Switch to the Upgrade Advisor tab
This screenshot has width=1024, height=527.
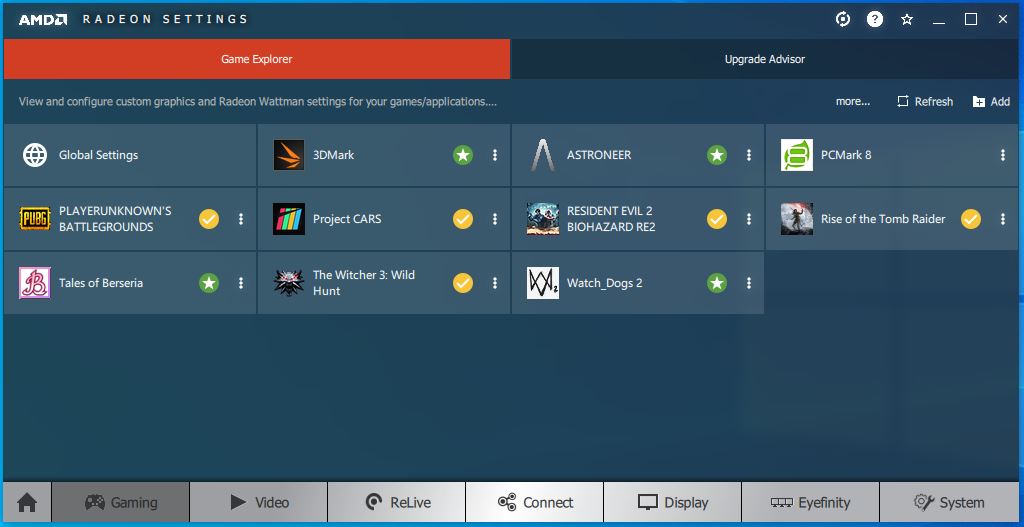click(x=765, y=59)
